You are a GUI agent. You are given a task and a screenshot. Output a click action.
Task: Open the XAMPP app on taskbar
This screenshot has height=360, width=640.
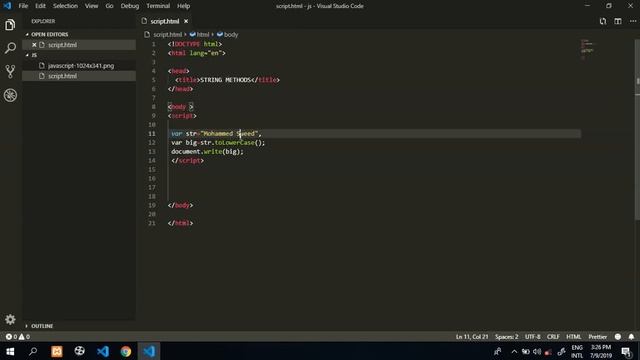pyautogui.click(x=57, y=351)
